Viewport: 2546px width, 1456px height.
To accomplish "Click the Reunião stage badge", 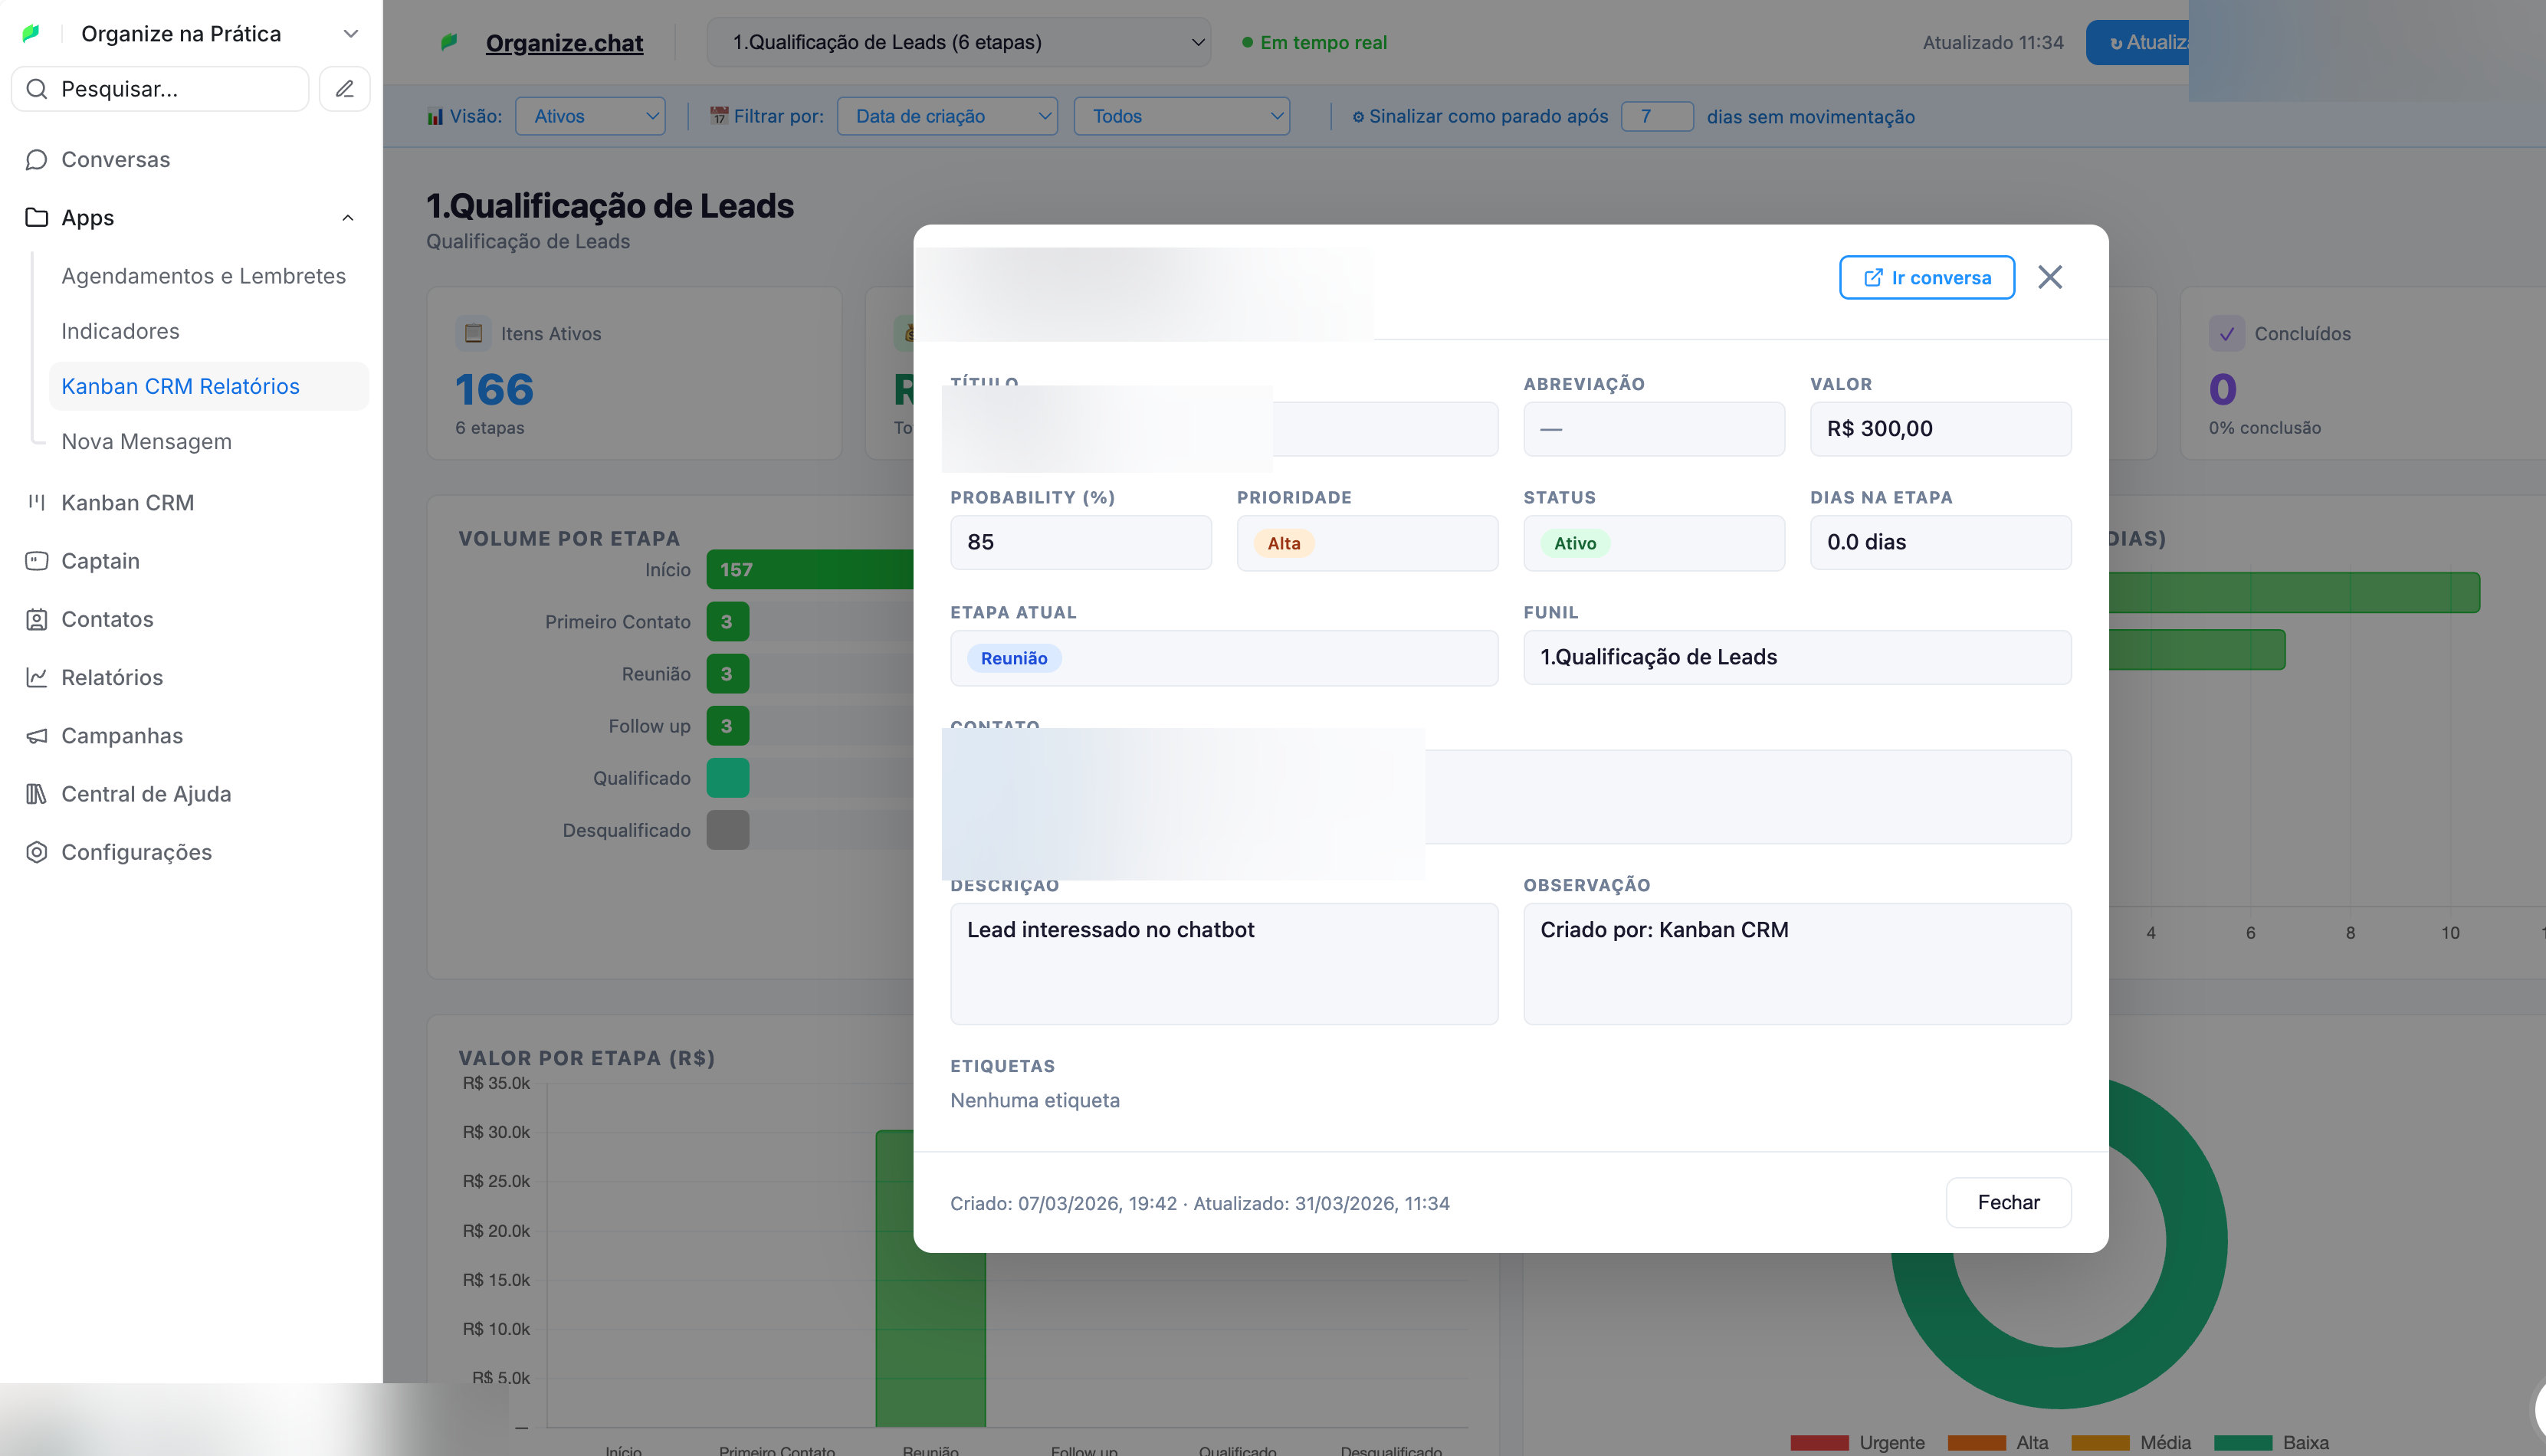I will coord(1013,658).
